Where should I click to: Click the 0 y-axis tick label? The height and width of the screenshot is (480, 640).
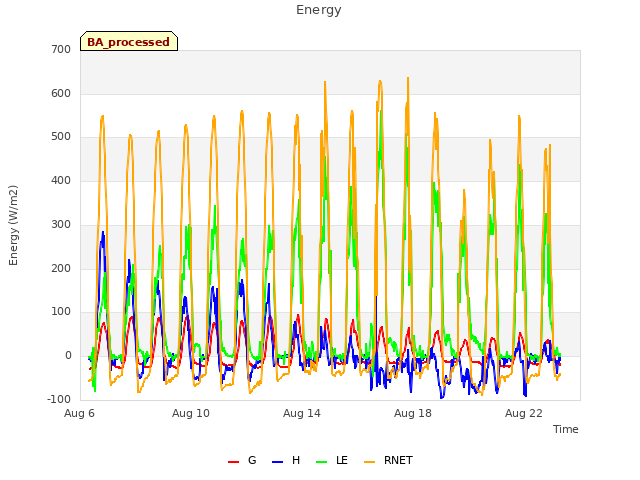click(68, 356)
